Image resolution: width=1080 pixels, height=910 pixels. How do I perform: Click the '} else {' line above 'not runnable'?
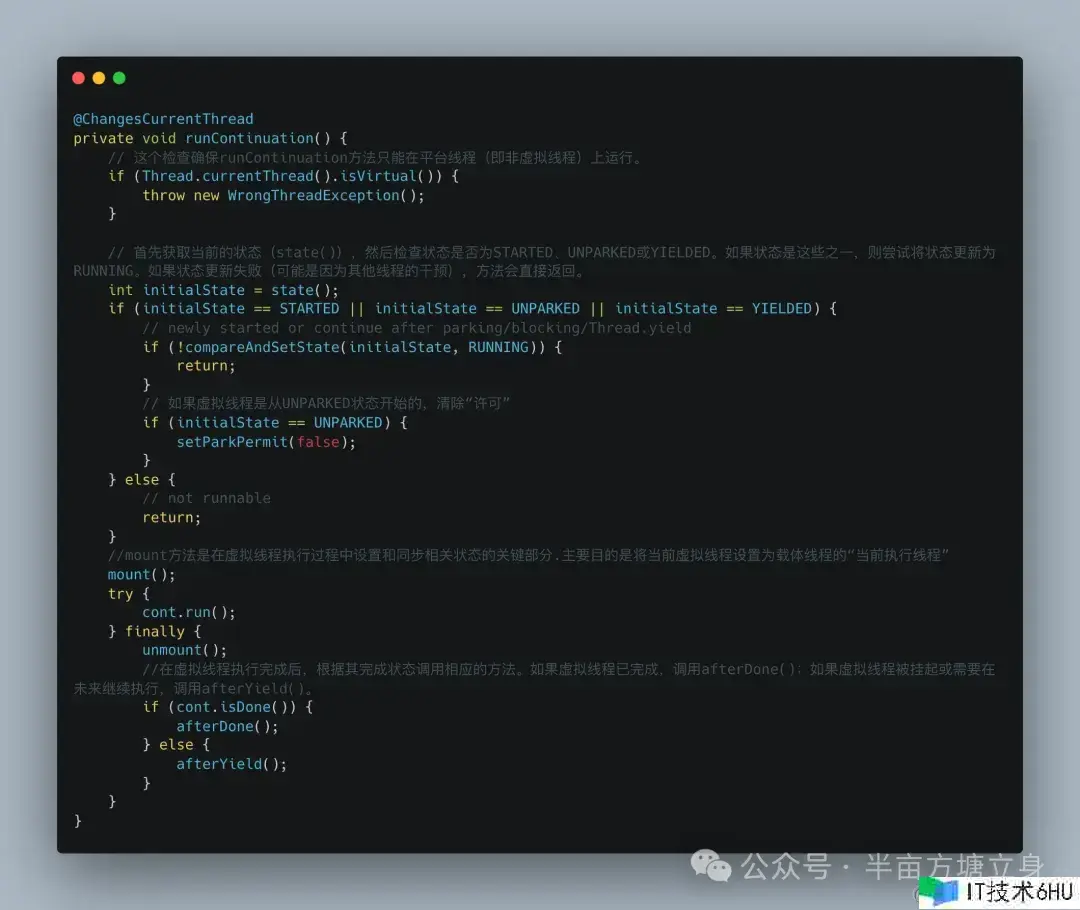click(x=141, y=479)
